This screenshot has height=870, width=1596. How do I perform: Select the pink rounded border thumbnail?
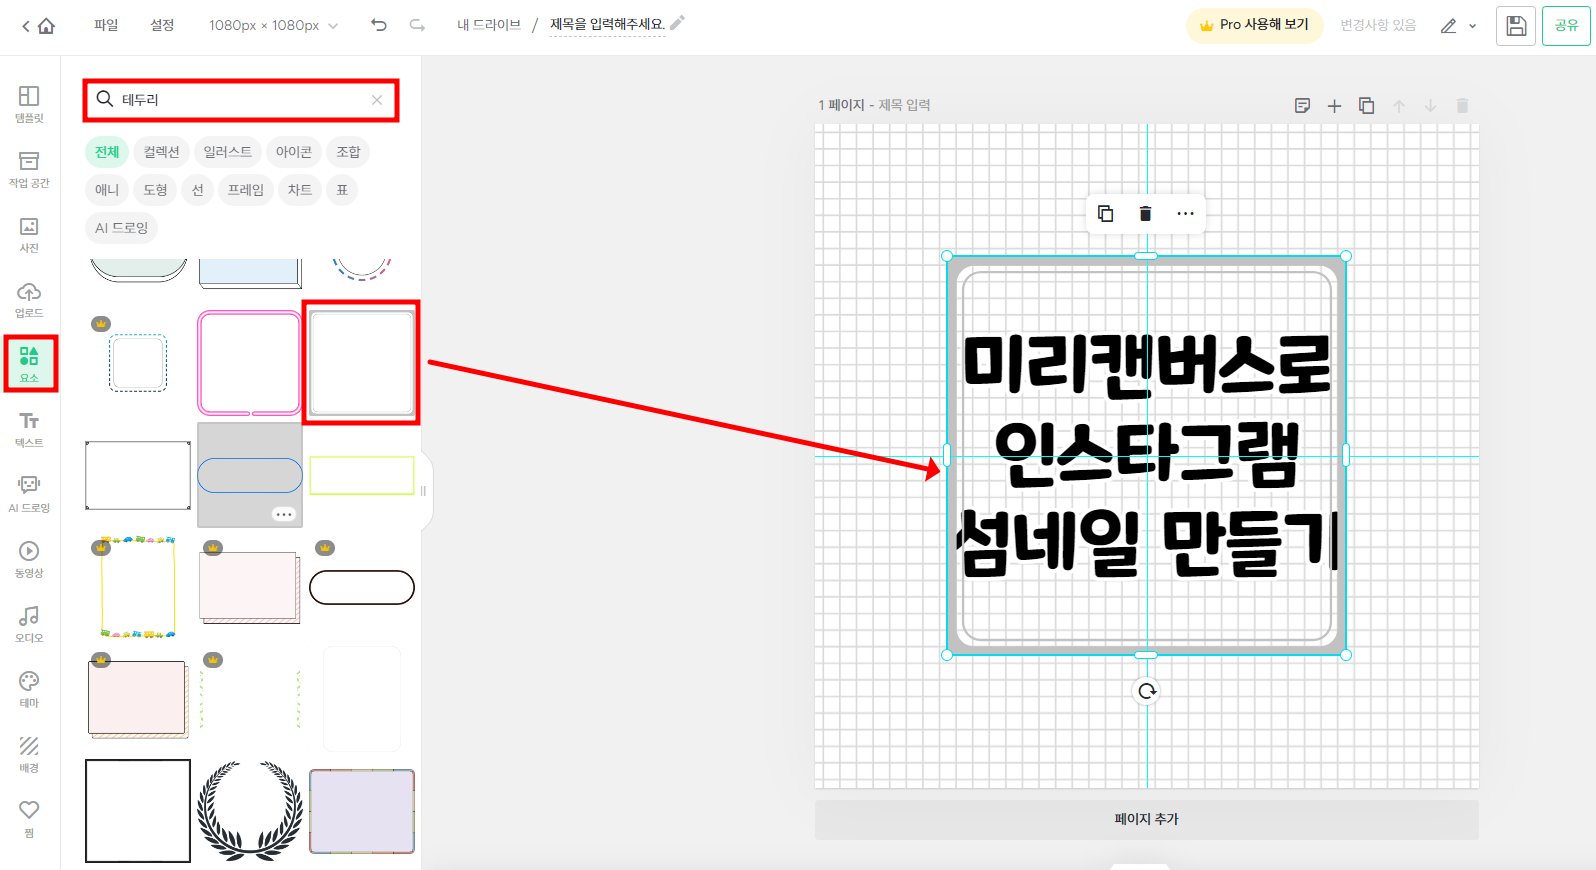coord(250,363)
